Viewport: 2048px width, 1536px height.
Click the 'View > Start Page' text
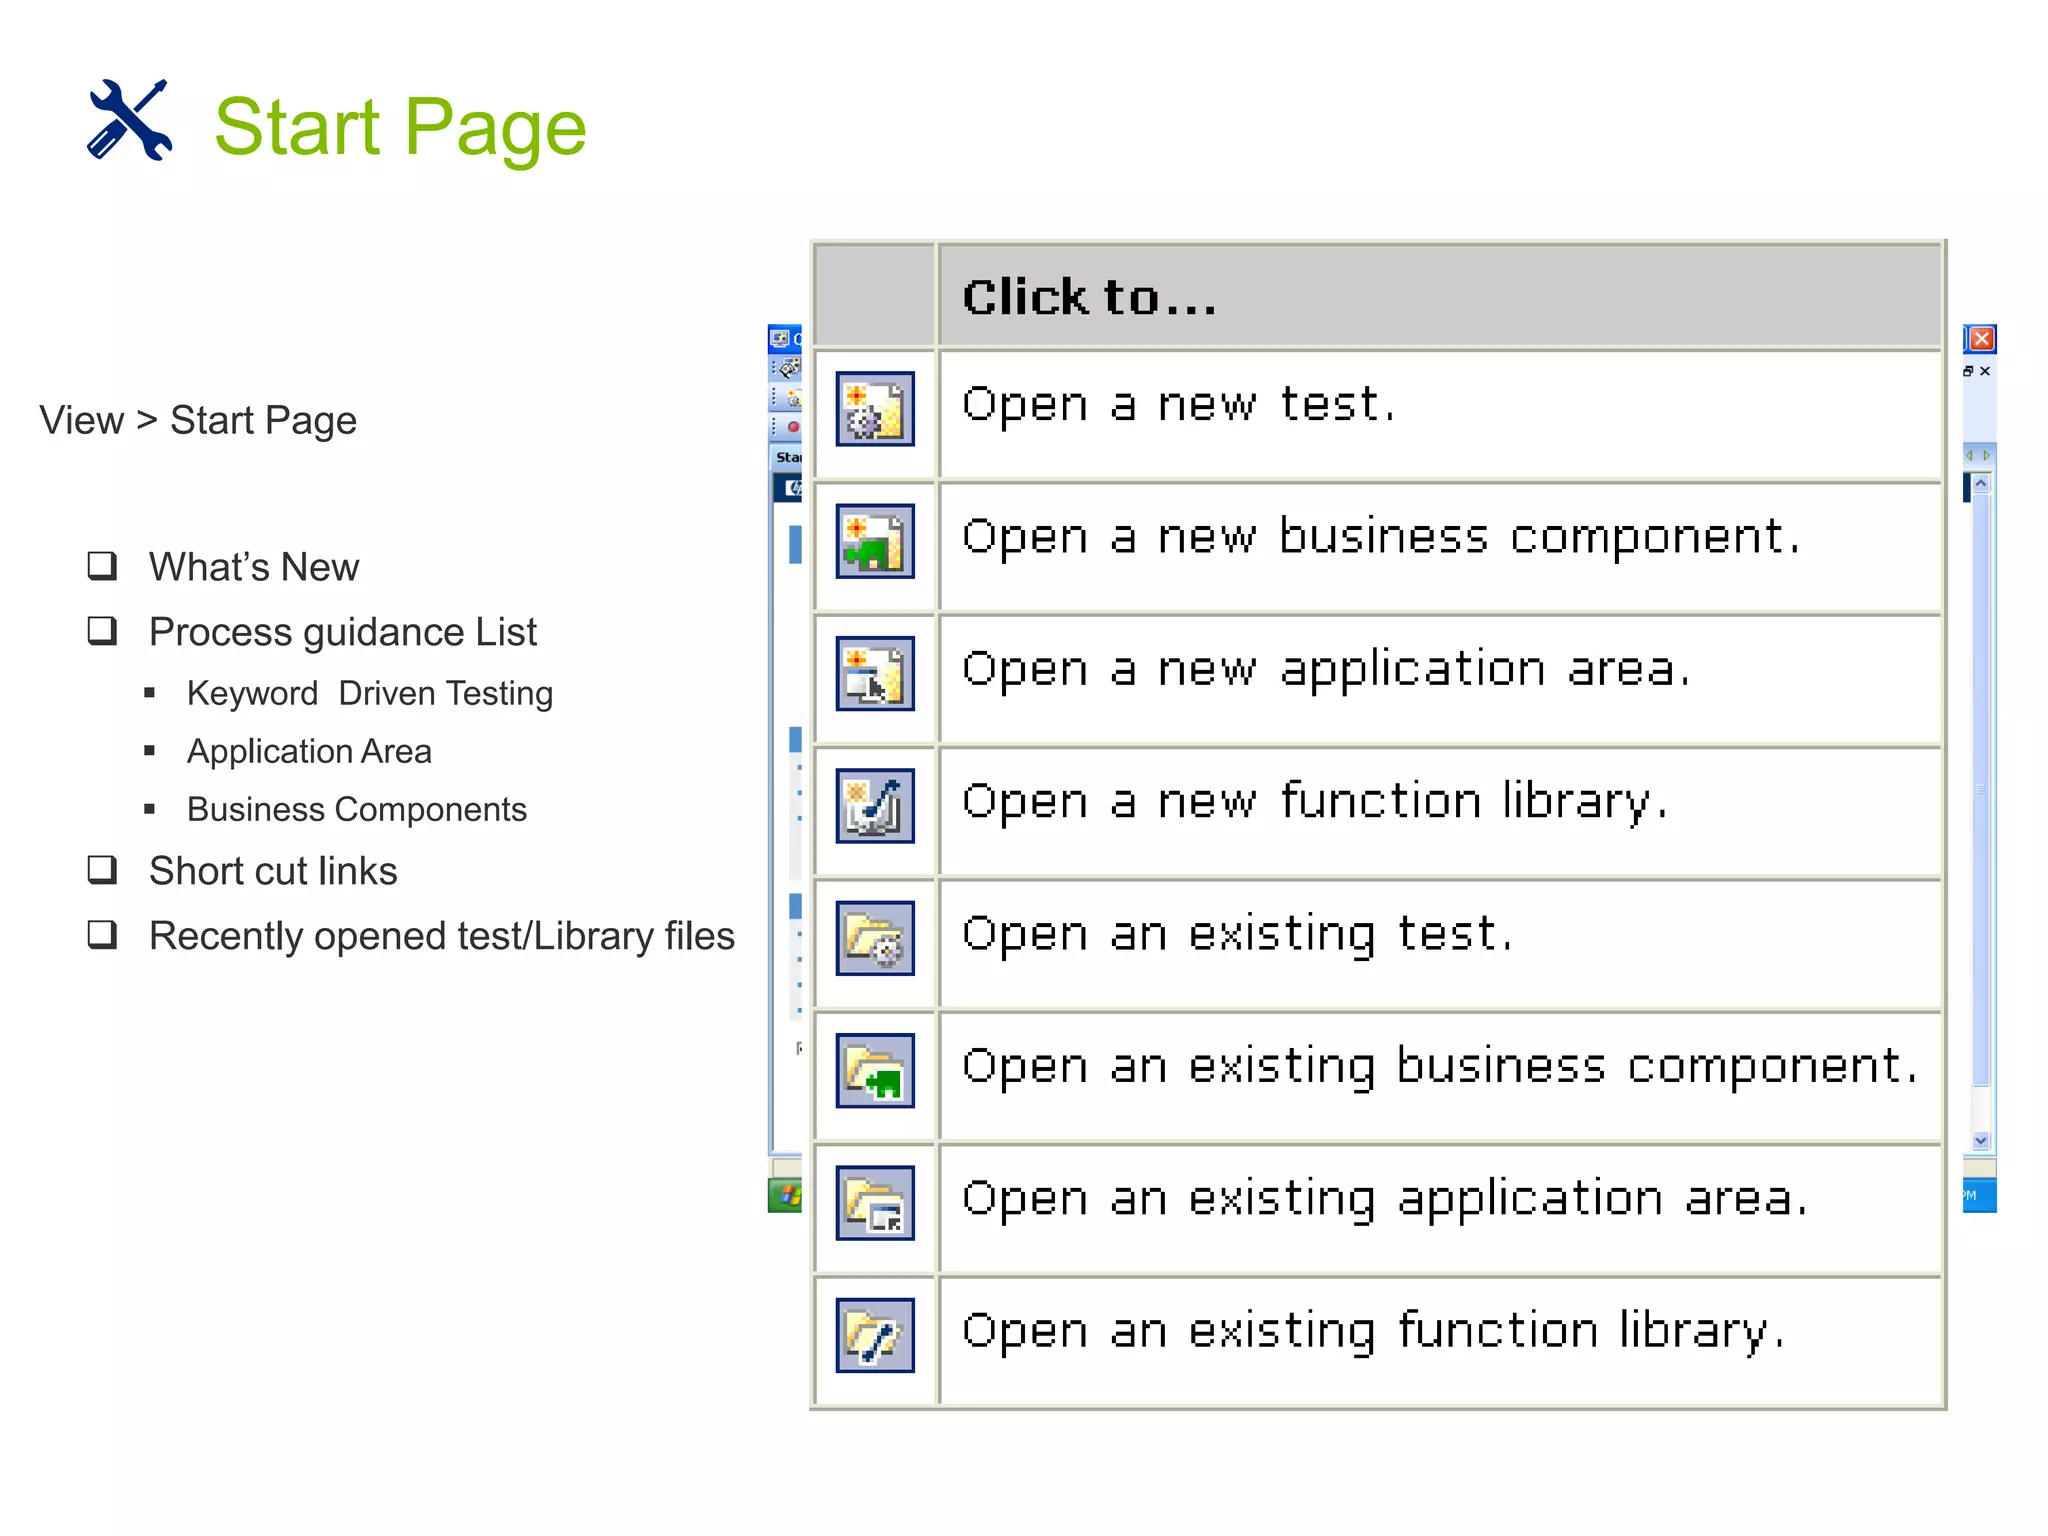(x=198, y=421)
